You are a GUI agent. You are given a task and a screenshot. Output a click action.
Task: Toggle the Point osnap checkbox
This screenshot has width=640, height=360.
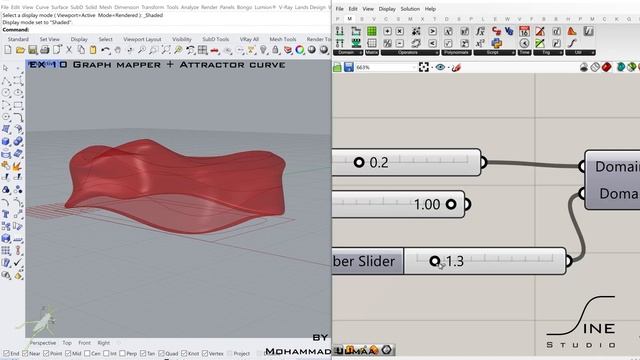(46, 353)
